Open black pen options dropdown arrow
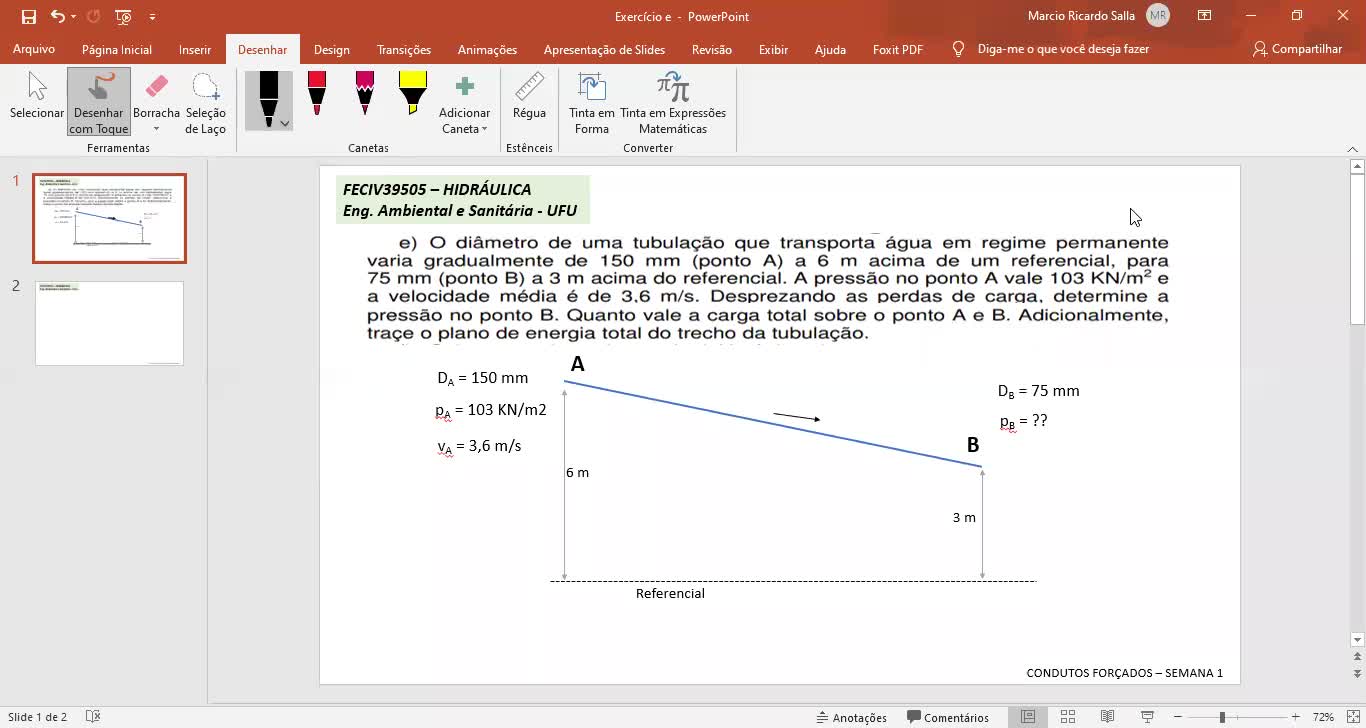Viewport: 1366px width, 728px height. pos(285,124)
